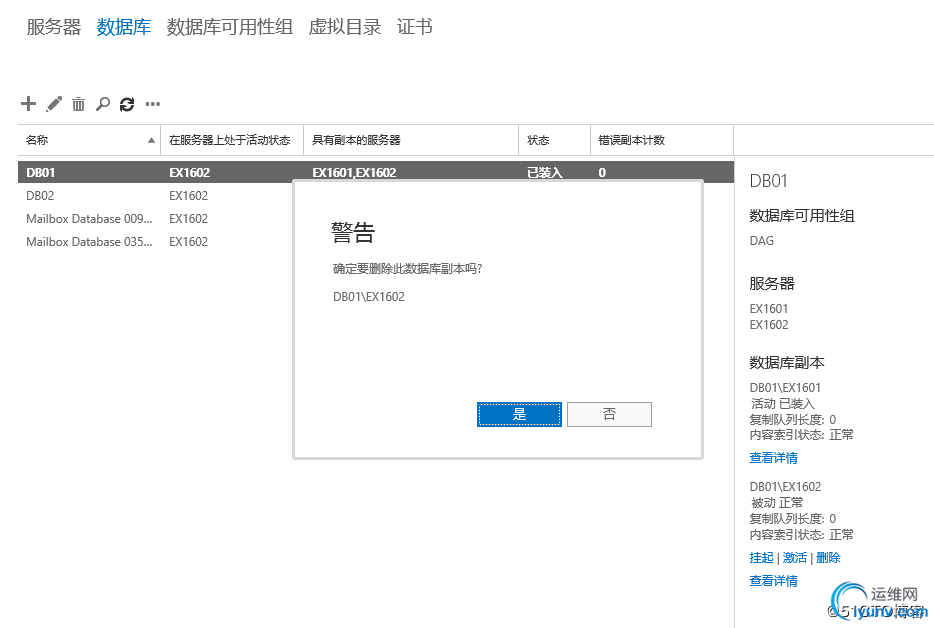Click the EX1601,EX1602 cell in DB01 row
The image size is (934, 628).
354,172
